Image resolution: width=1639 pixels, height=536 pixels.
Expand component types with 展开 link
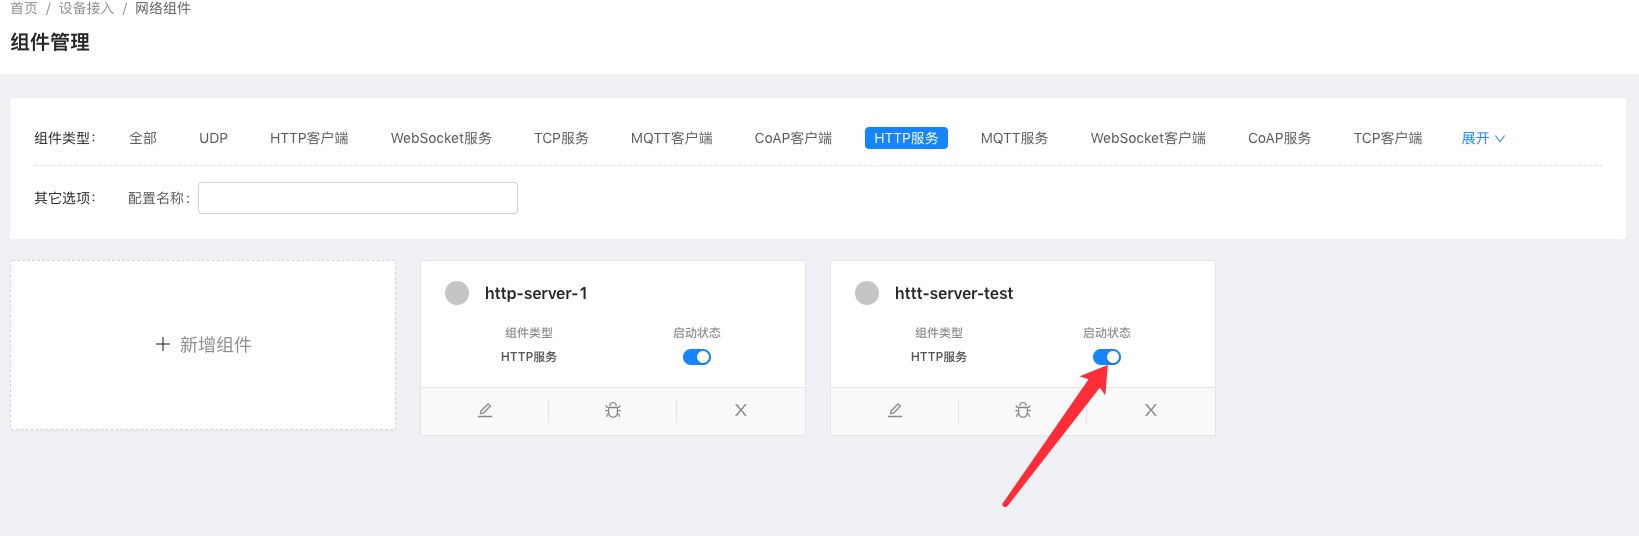(1482, 138)
